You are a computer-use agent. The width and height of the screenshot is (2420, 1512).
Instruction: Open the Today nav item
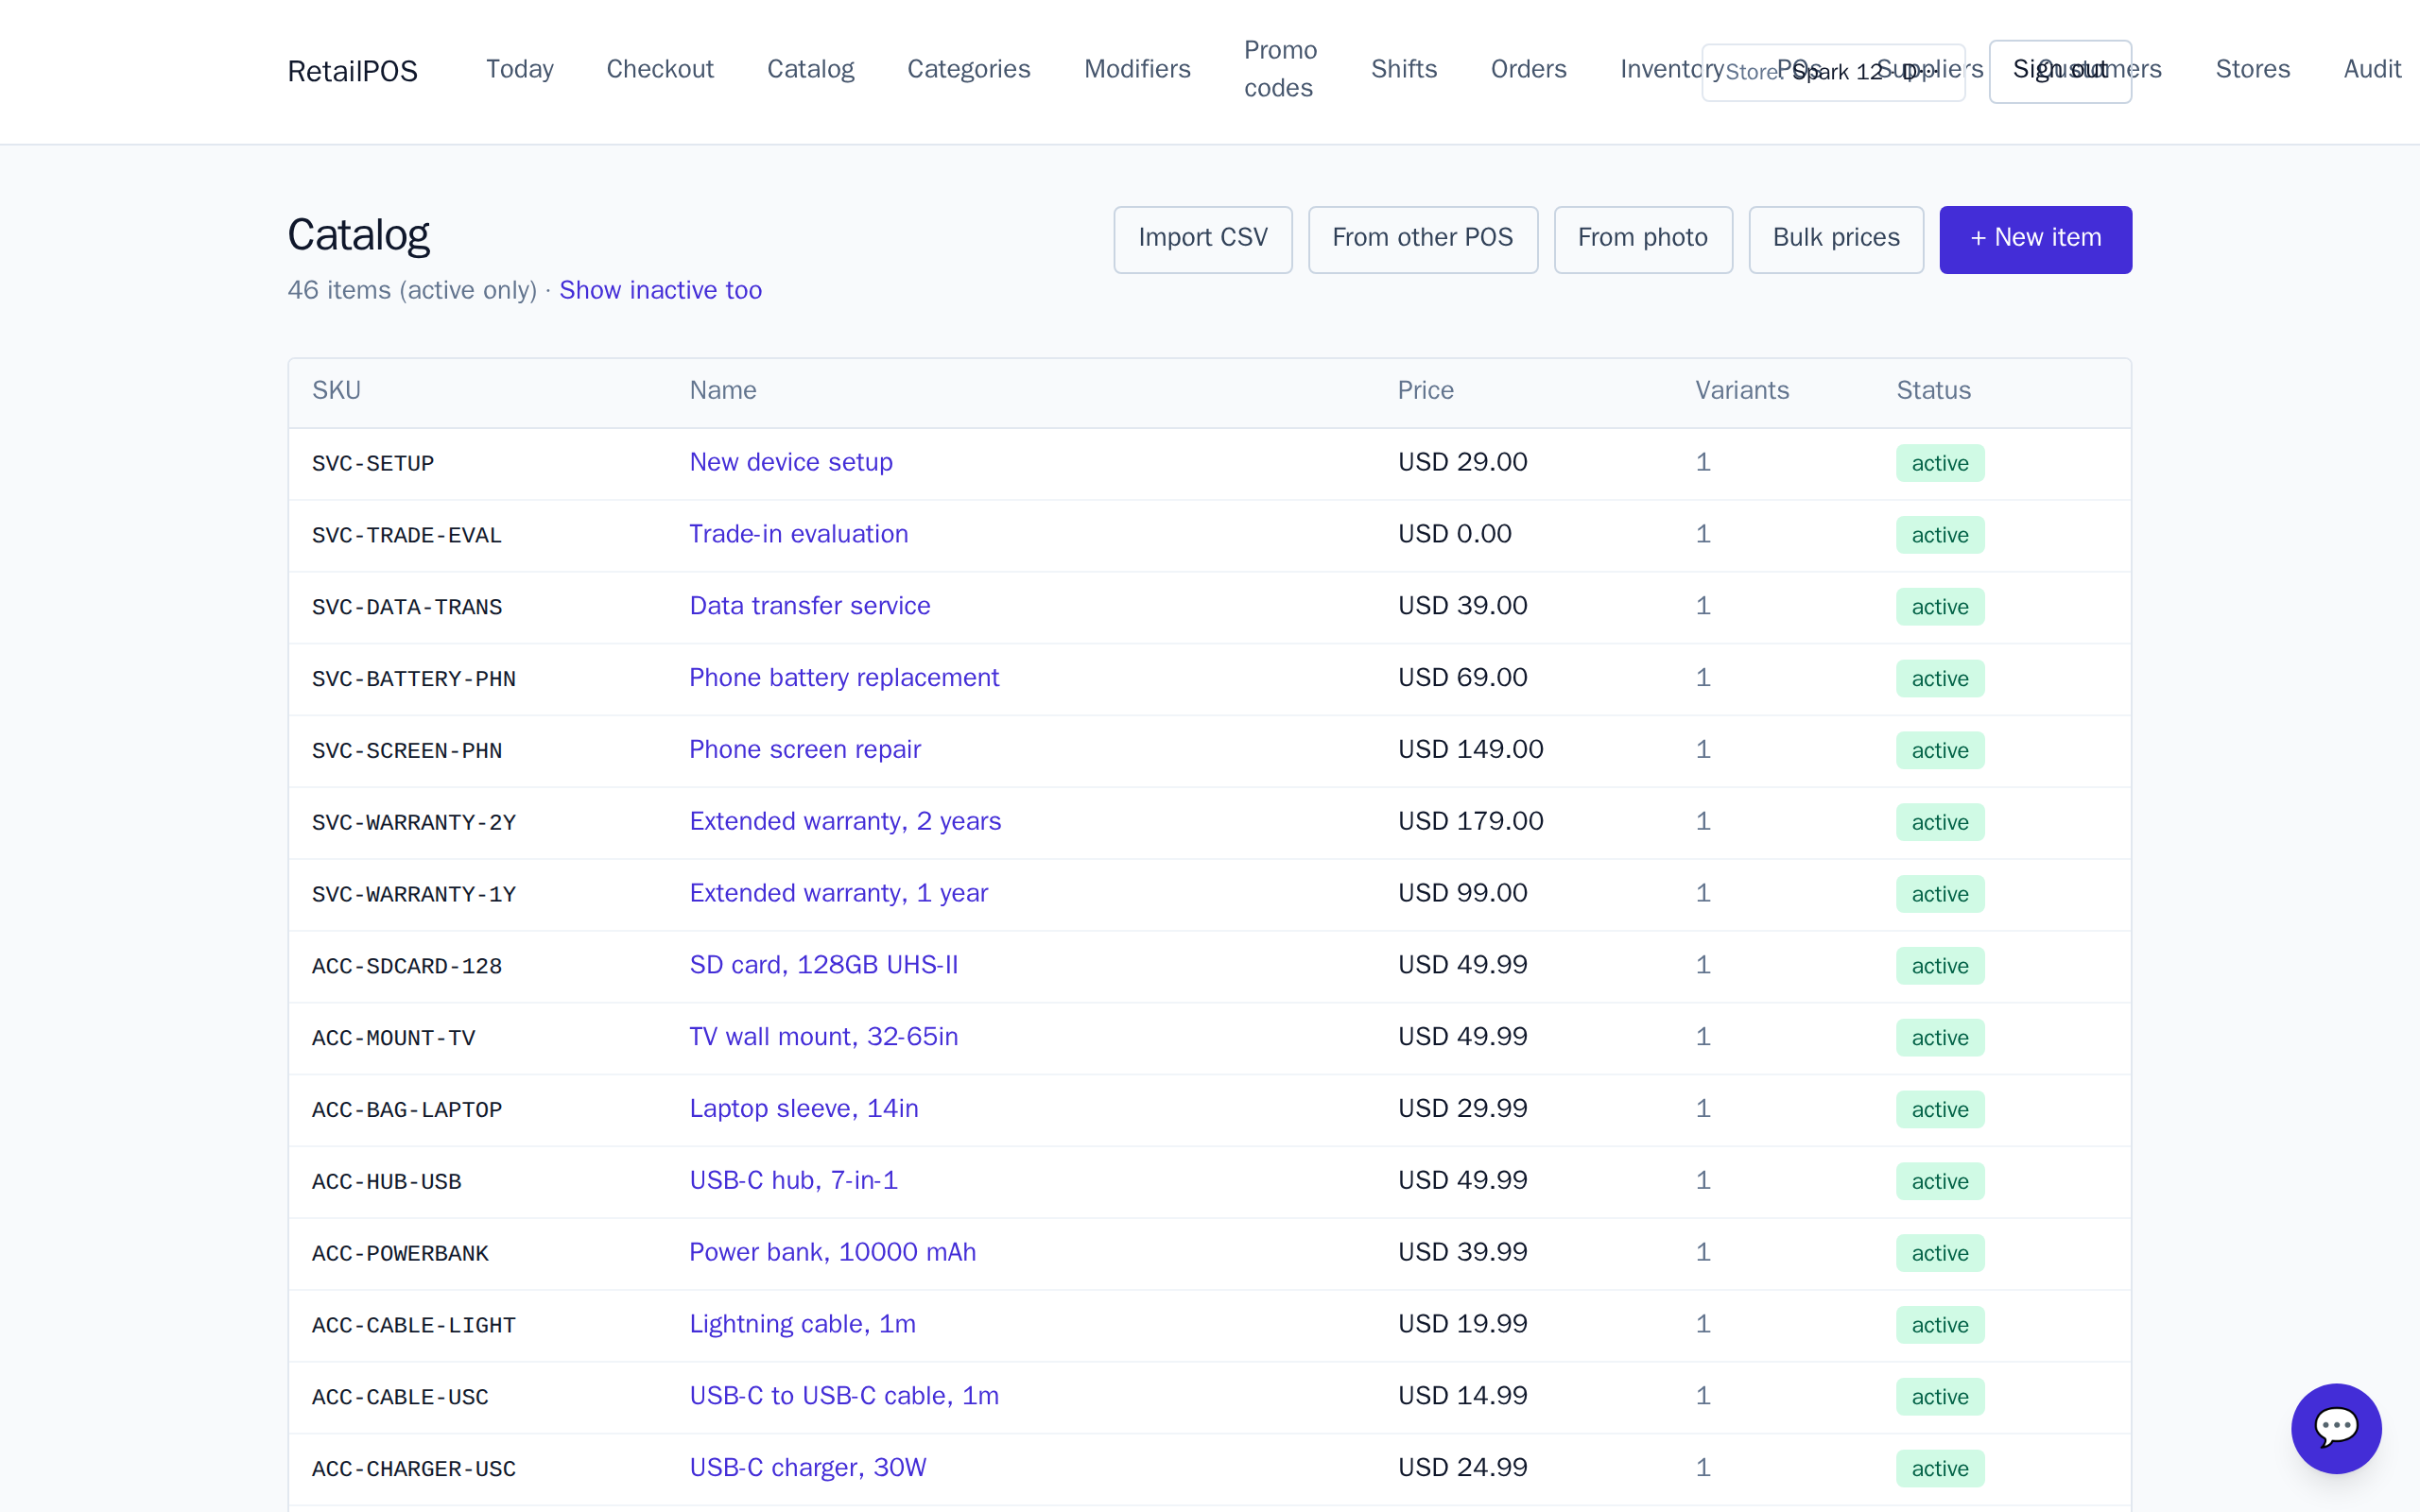[519, 69]
